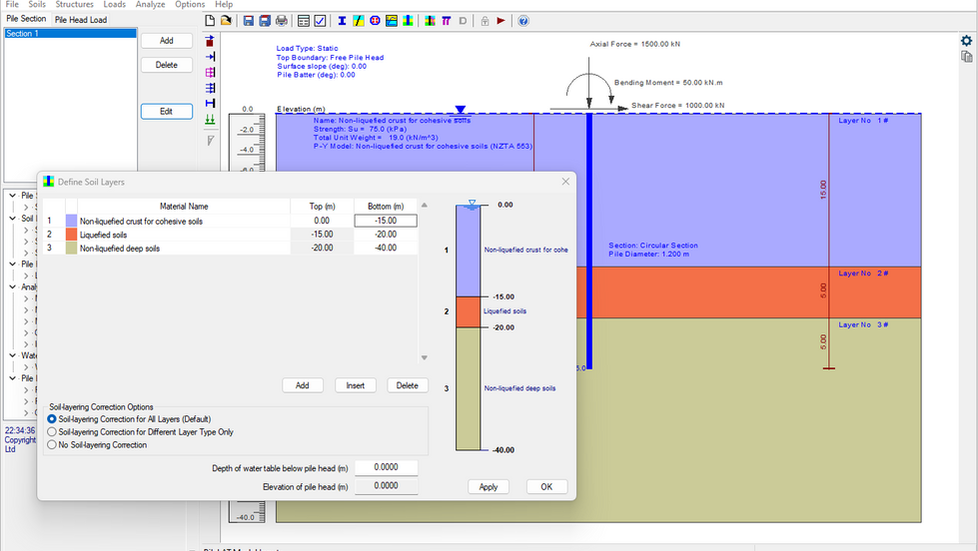Click Delete beside the Section 1 list
The image size is (978, 551).
coord(167,65)
